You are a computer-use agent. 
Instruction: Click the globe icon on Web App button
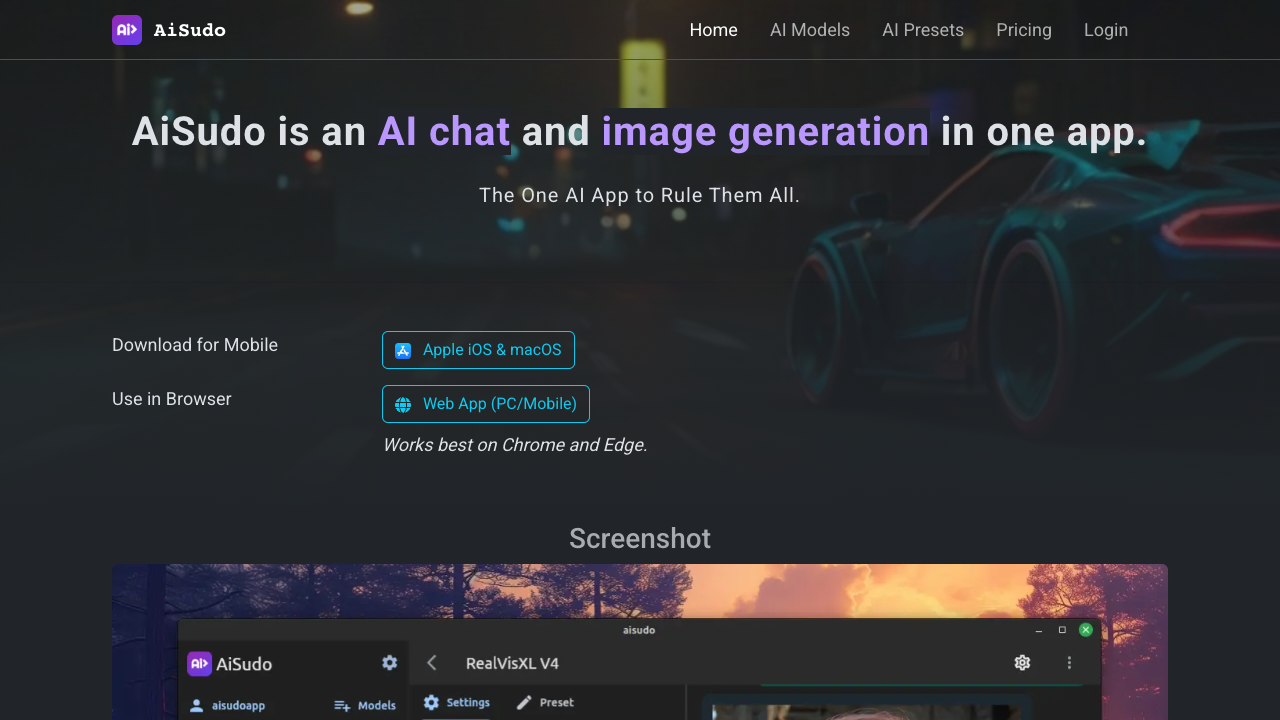click(403, 404)
